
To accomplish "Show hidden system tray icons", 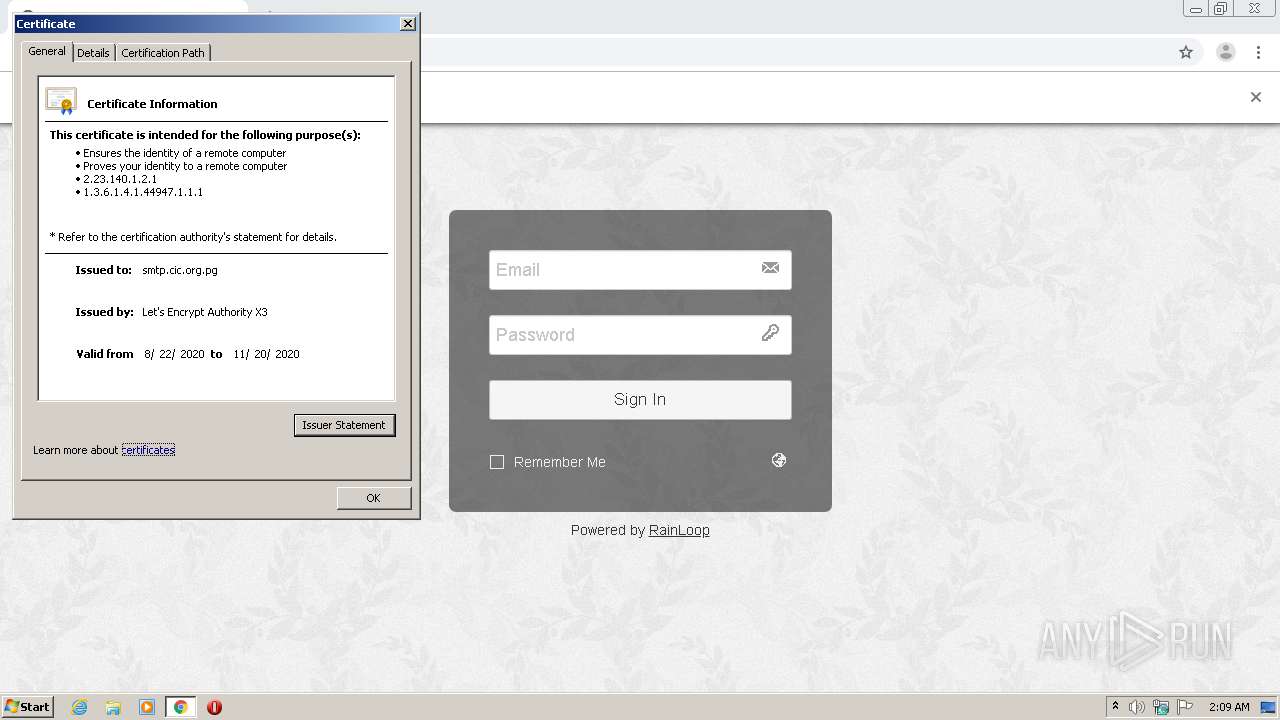I will click(1115, 707).
